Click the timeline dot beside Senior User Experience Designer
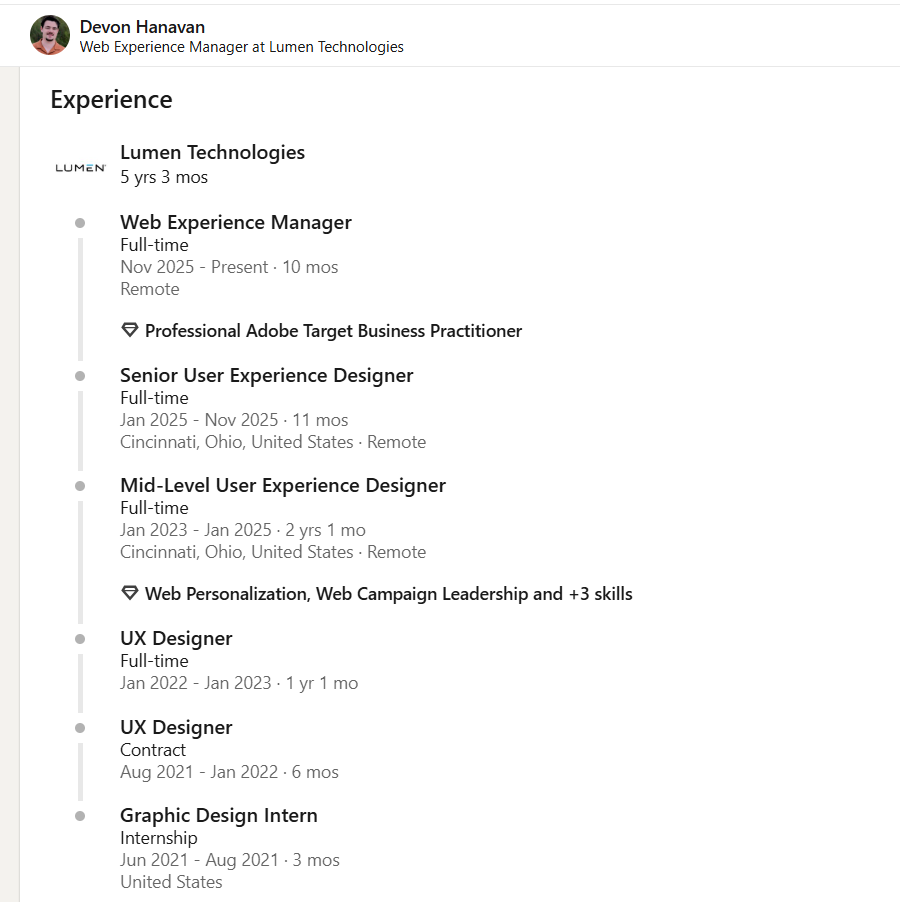 [80, 376]
